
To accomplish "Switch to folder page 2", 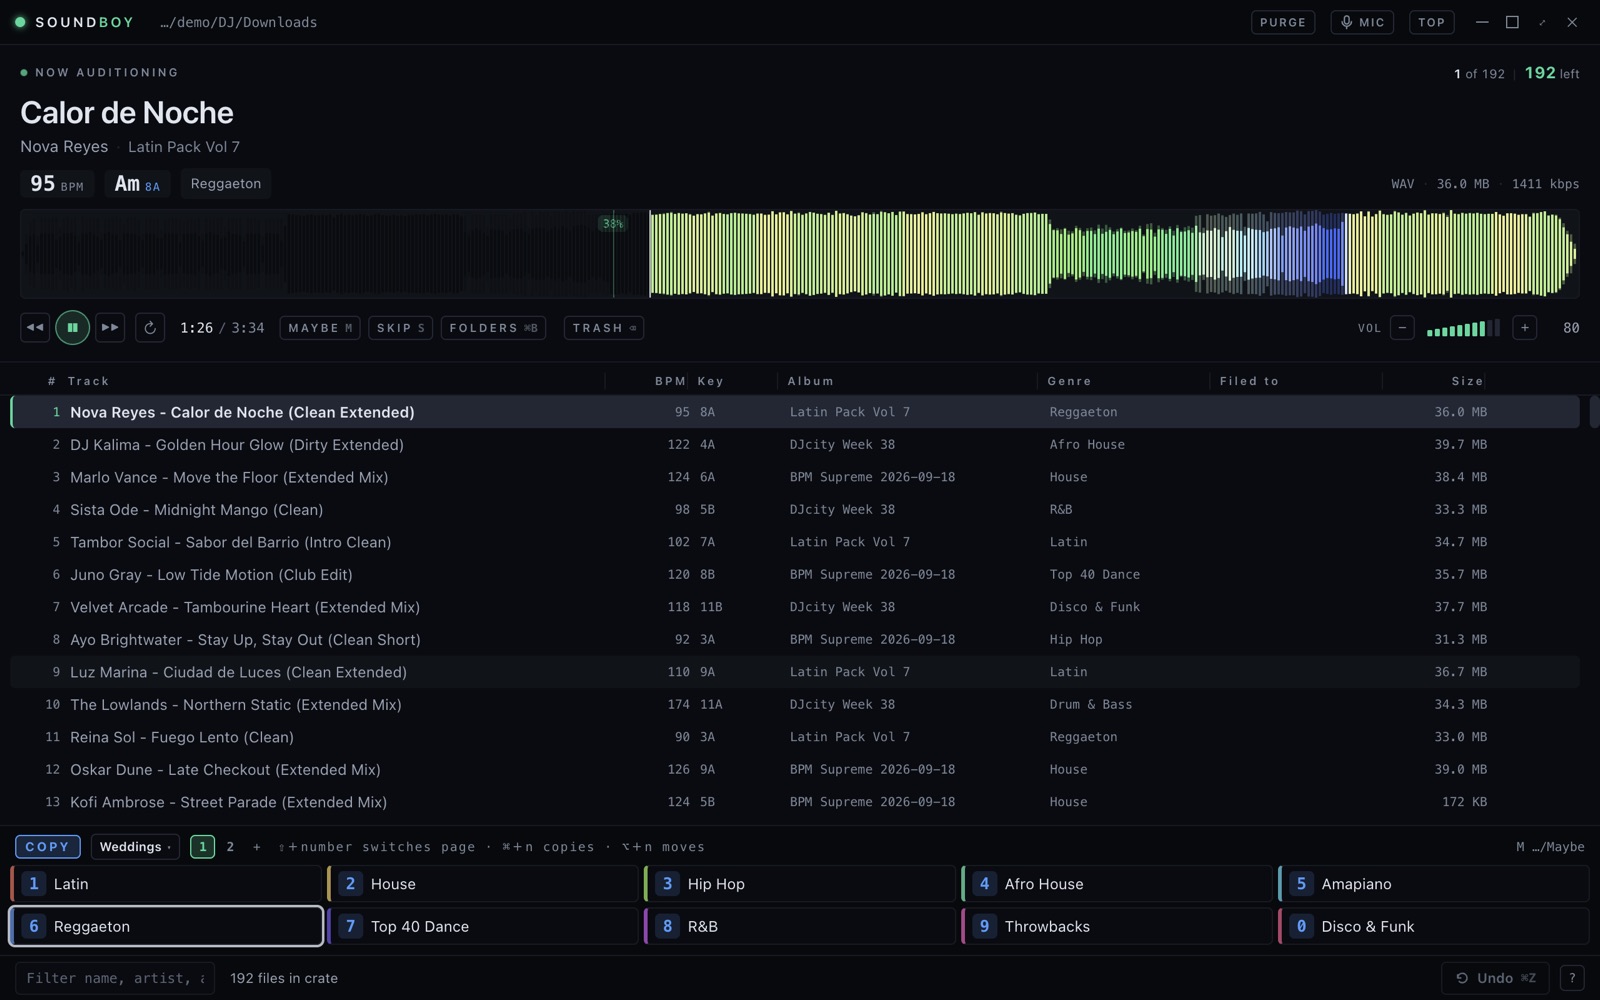I will click(x=230, y=846).
